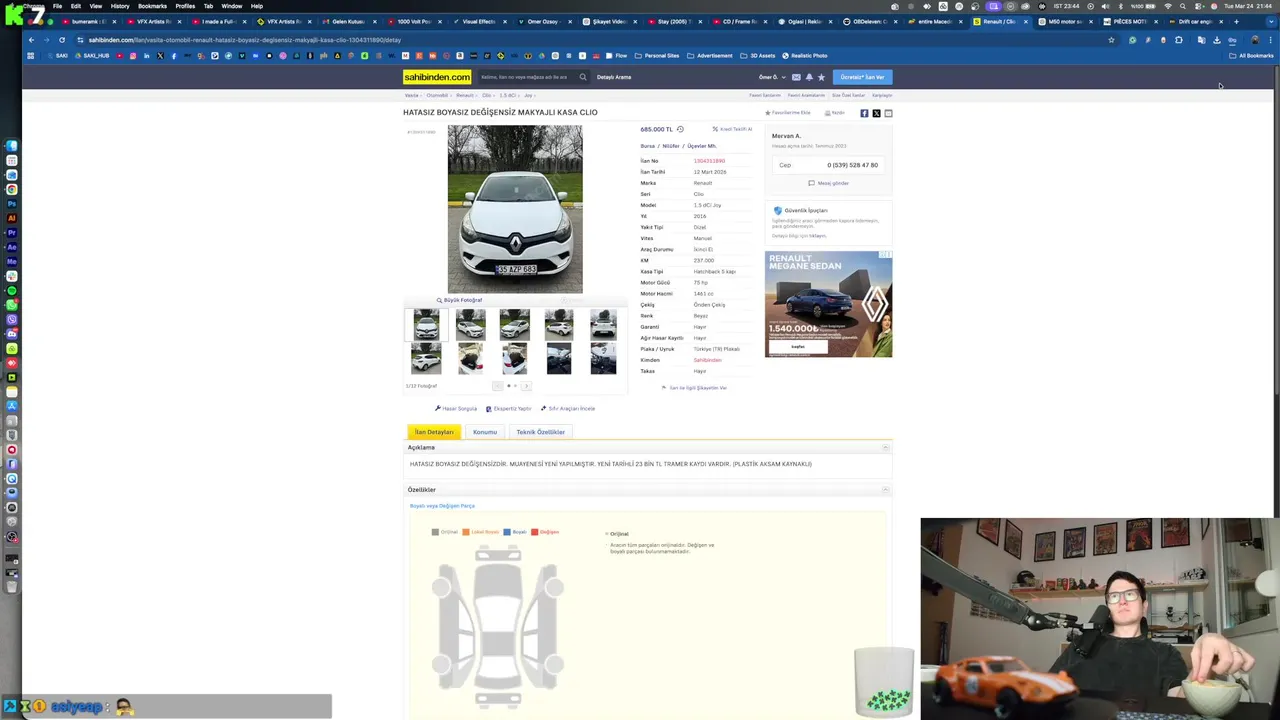The image size is (1280, 720).
Task: Click Renault breadcrumb
Action: pyautogui.click(x=465, y=95)
